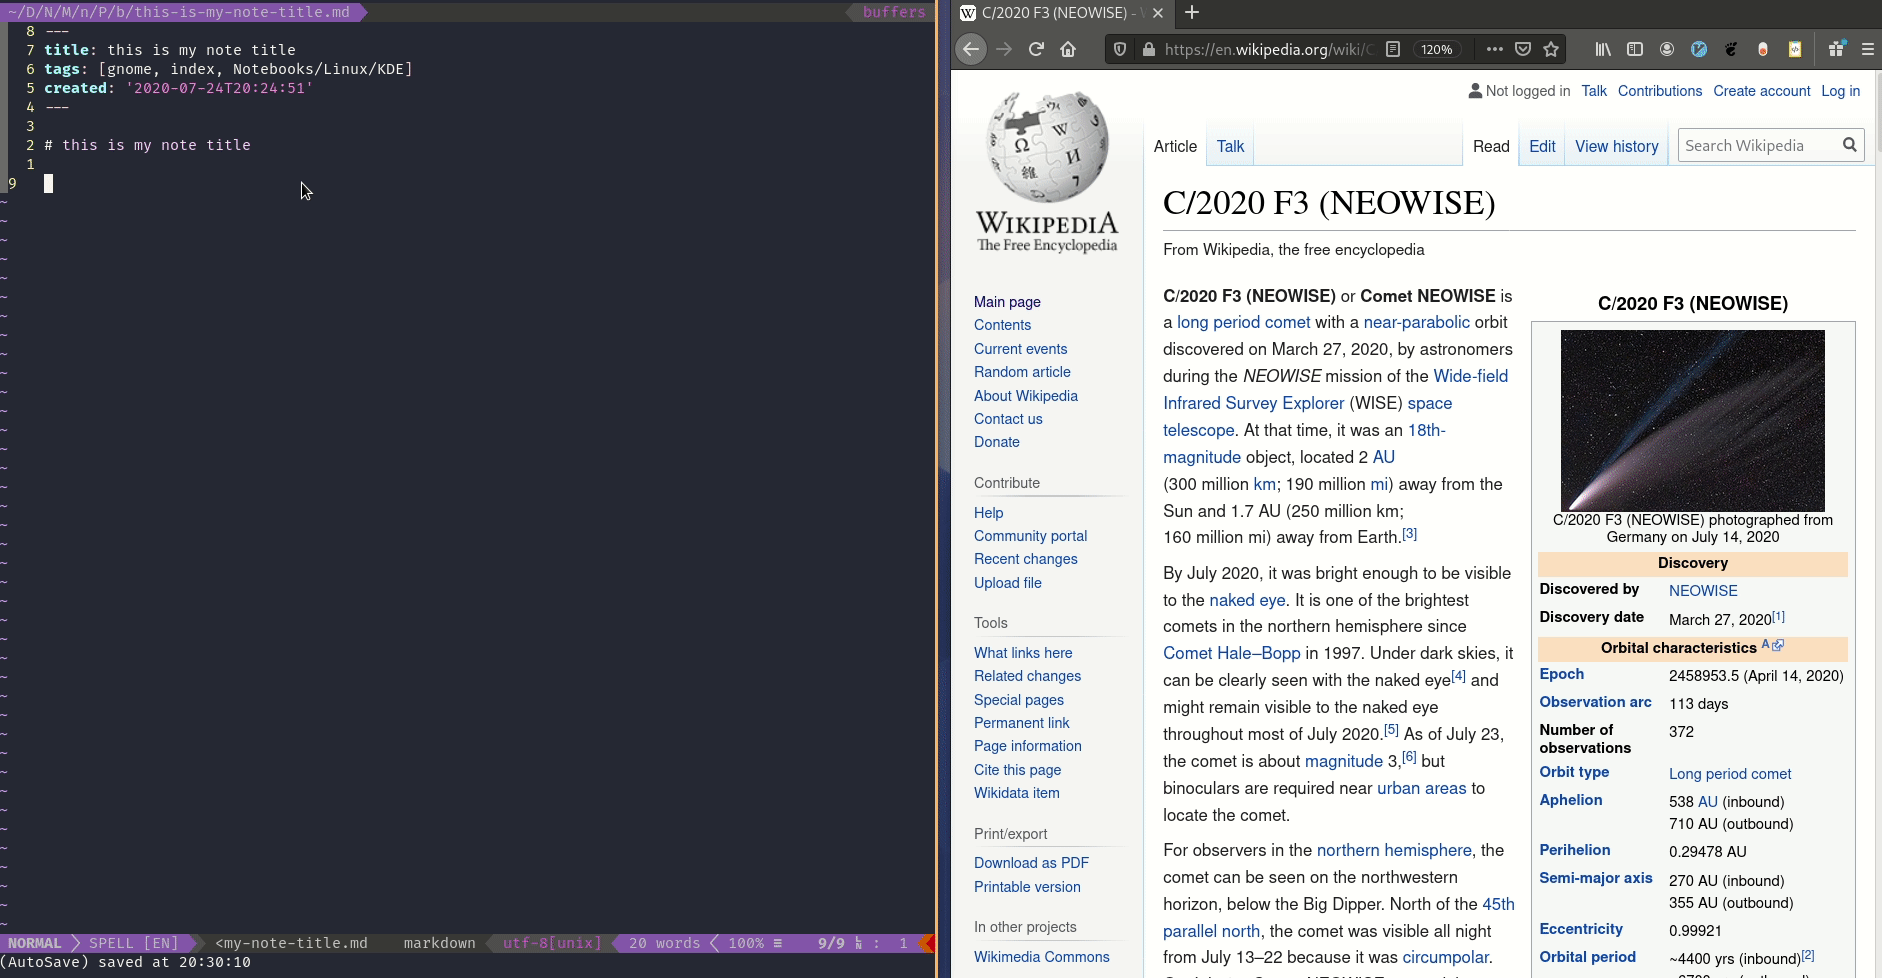Open the tracking protection shield icon

pyautogui.click(x=1120, y=49)
